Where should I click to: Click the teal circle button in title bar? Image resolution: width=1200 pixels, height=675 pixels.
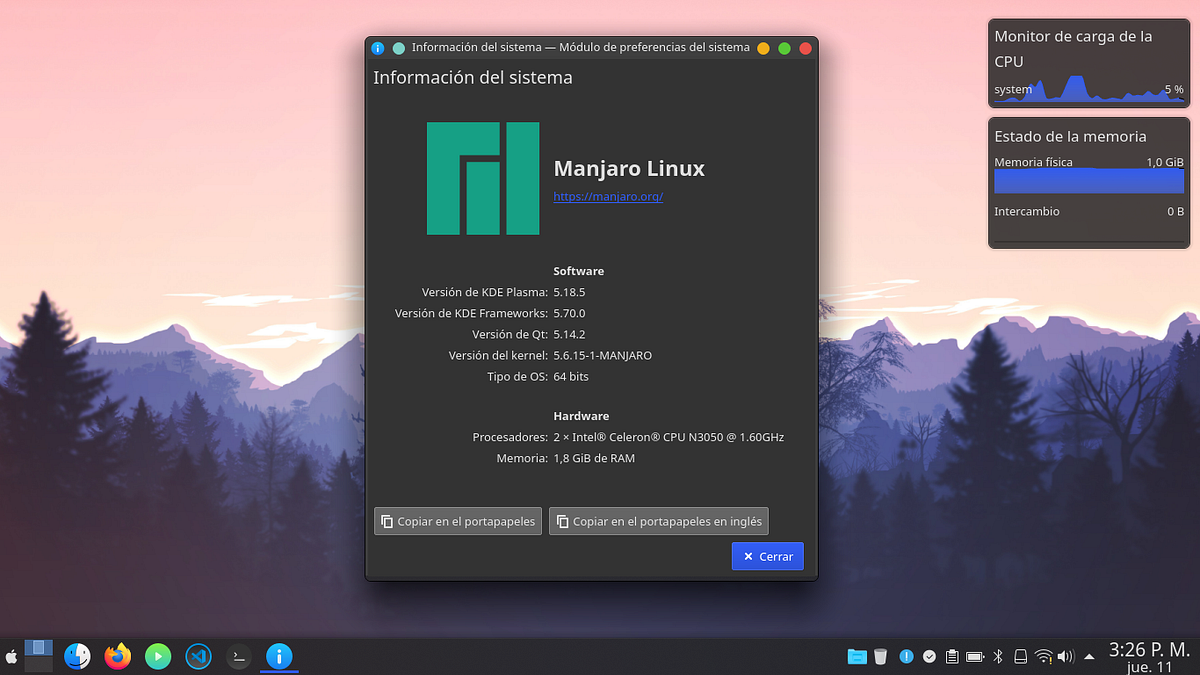click(399, 48)
